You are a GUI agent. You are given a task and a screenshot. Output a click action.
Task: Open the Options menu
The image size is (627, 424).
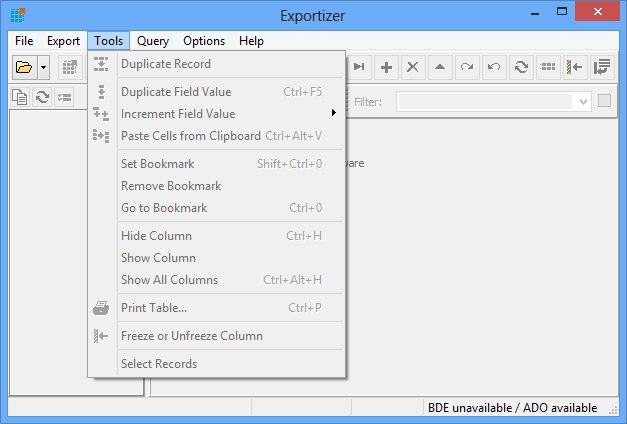pyautogui.click(x=204, y=41)
